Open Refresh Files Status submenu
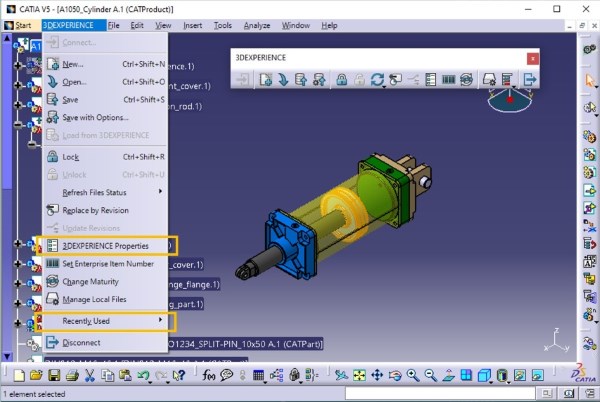 105,192
